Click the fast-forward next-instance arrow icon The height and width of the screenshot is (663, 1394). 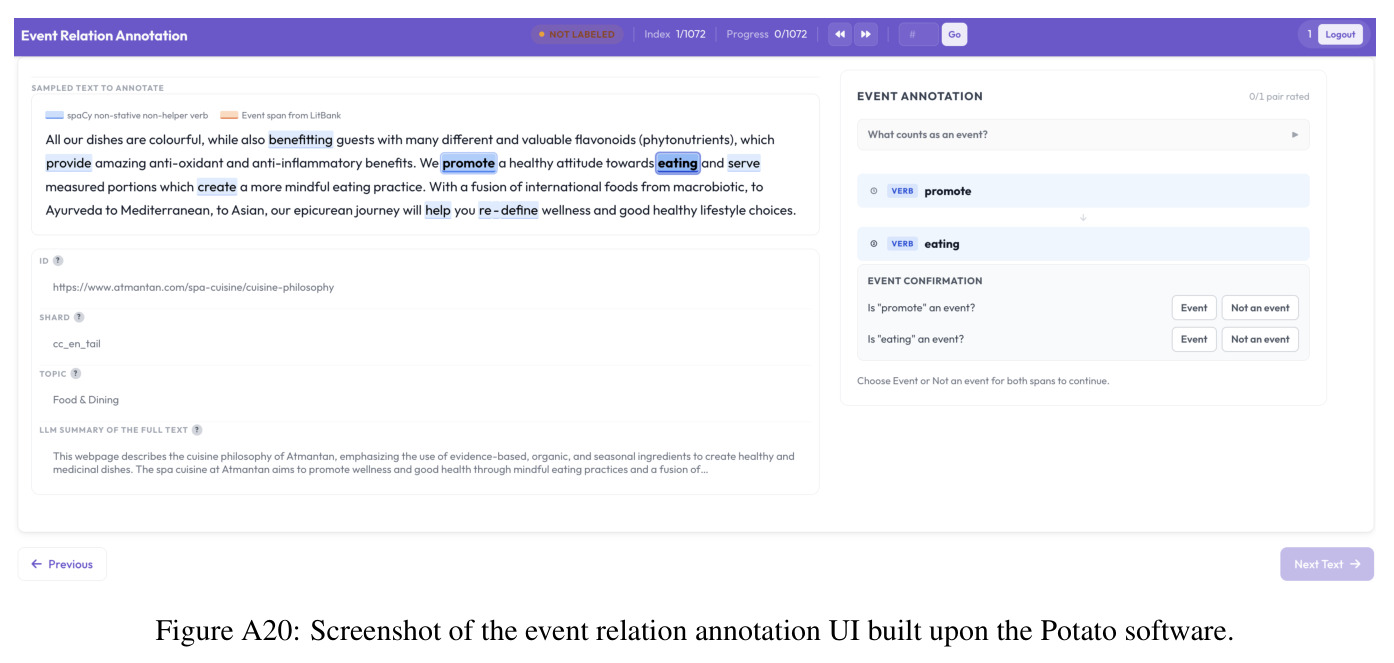click(866, 35)
